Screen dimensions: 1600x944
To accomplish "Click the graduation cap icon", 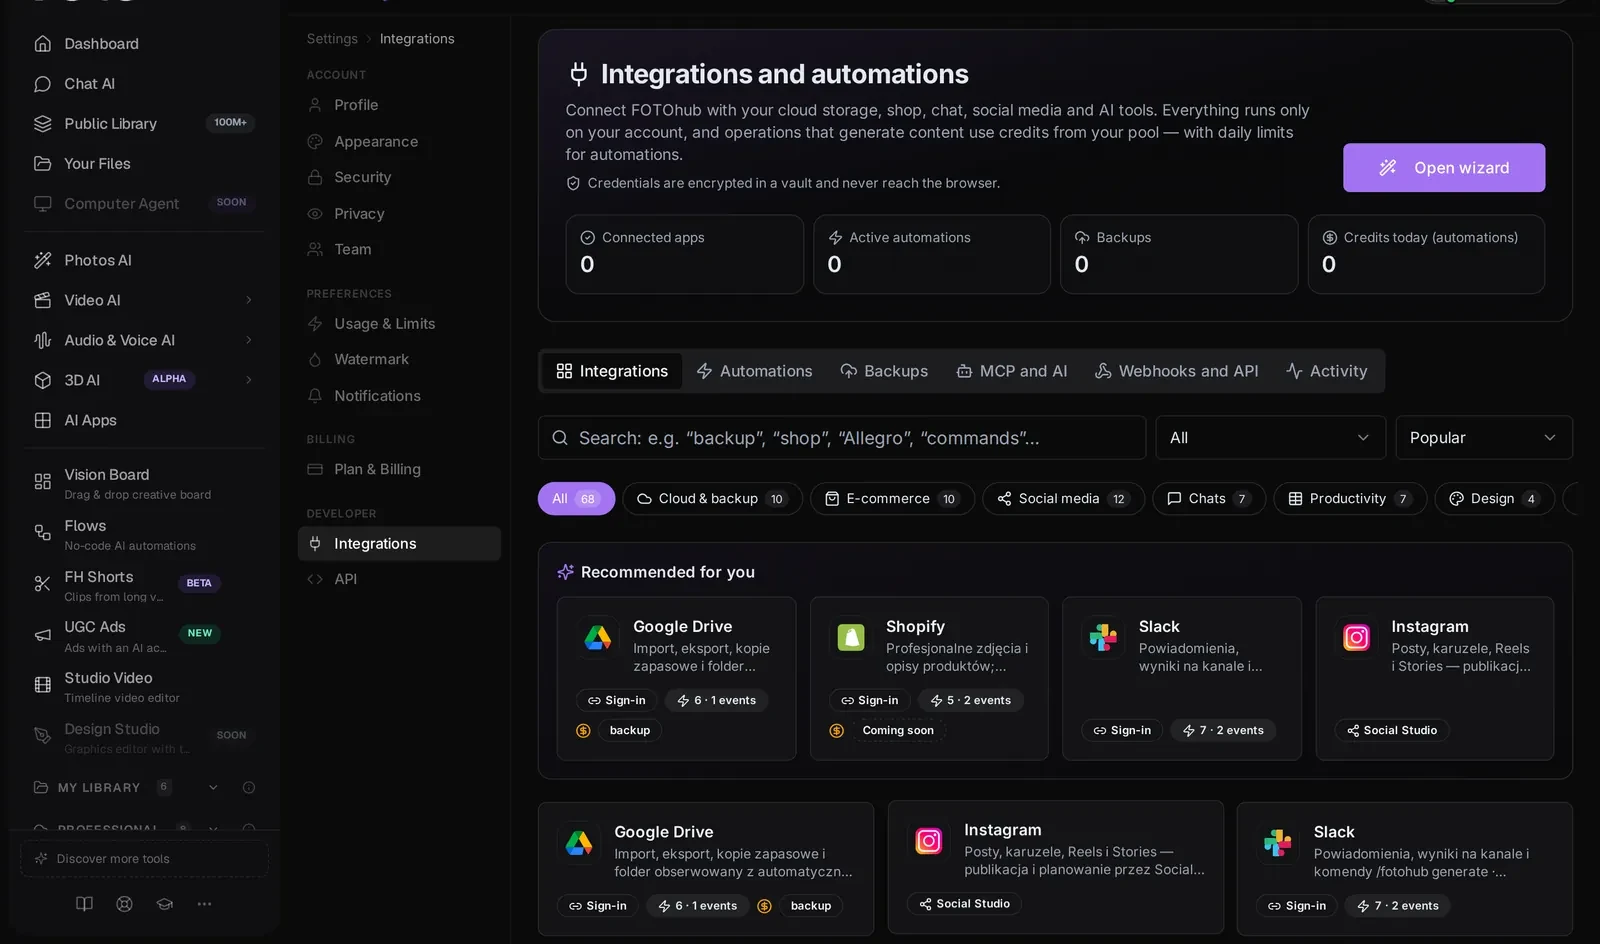I will (164, 904).
